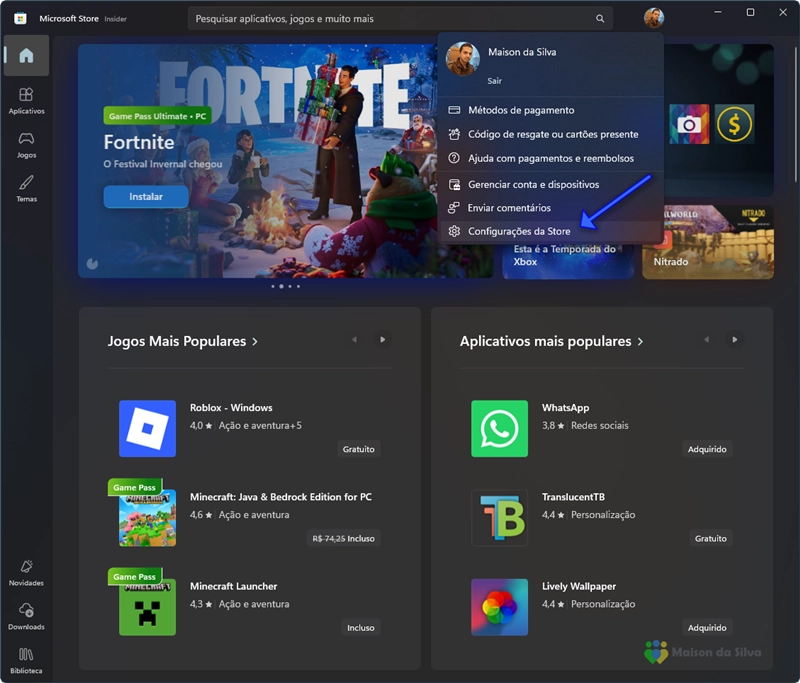Click the search magnifier icon
This screenshot has height=683, width=800.
(x=600, y=19)
